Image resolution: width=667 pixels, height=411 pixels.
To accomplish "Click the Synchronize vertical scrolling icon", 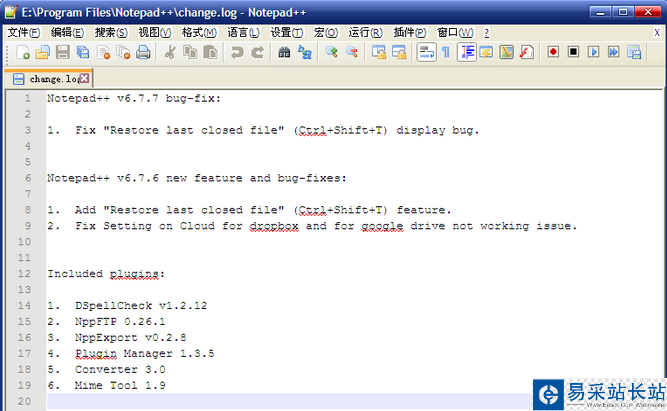I will tap(379, 52).
